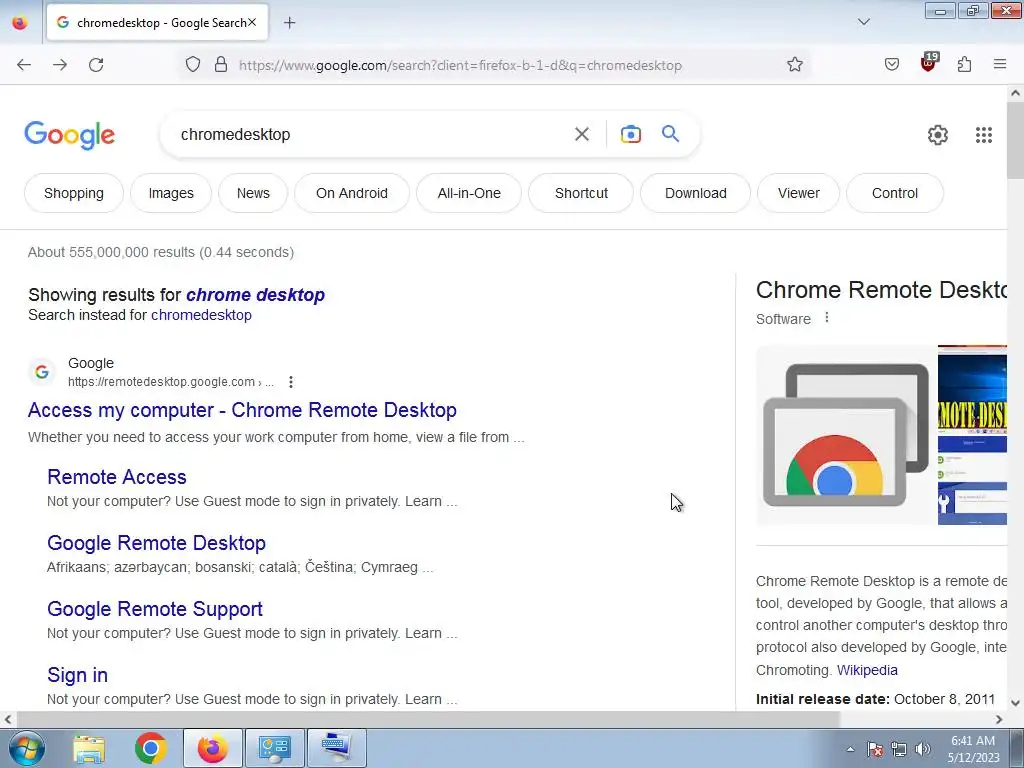This screenshot has height=768, width=1024.
Task: Open the Google Remote Support sitelink
Action: 155,609
